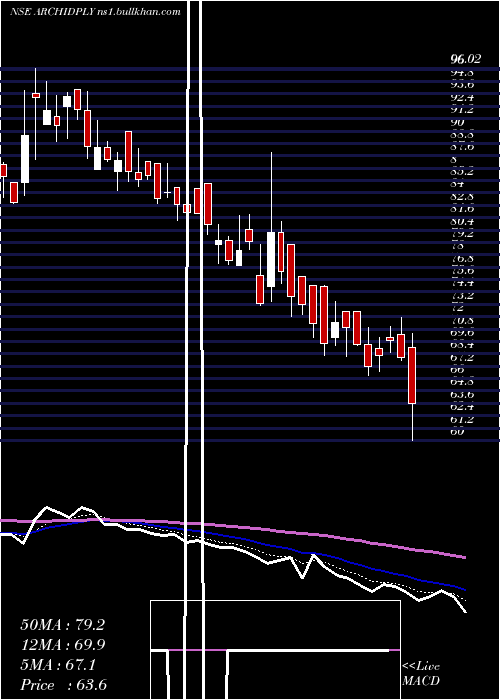
Task: Click the 12MA : 69.9 readout
Action: point(63,645)
